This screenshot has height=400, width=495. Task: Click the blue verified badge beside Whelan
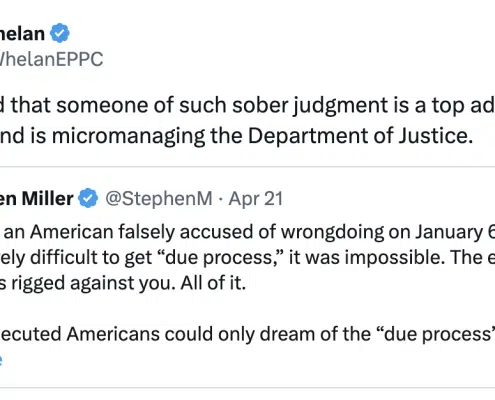click(x=60, y=33)
